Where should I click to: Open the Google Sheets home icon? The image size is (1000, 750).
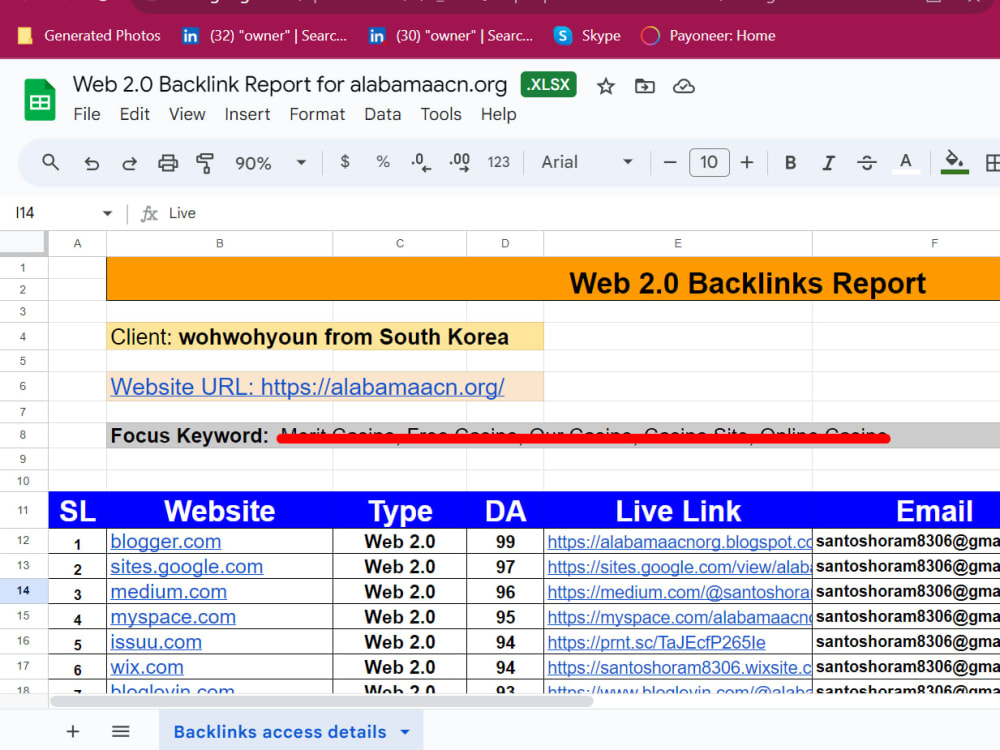coord(40,100)
